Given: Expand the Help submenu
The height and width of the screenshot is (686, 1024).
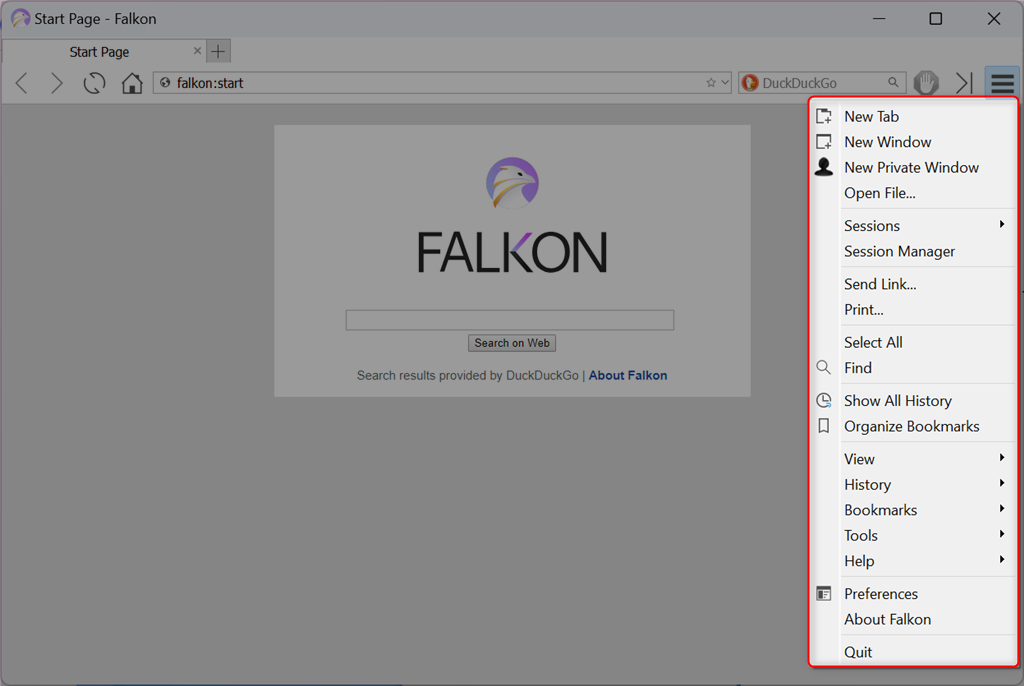Looking at the screenshot, I should (913, 561).
